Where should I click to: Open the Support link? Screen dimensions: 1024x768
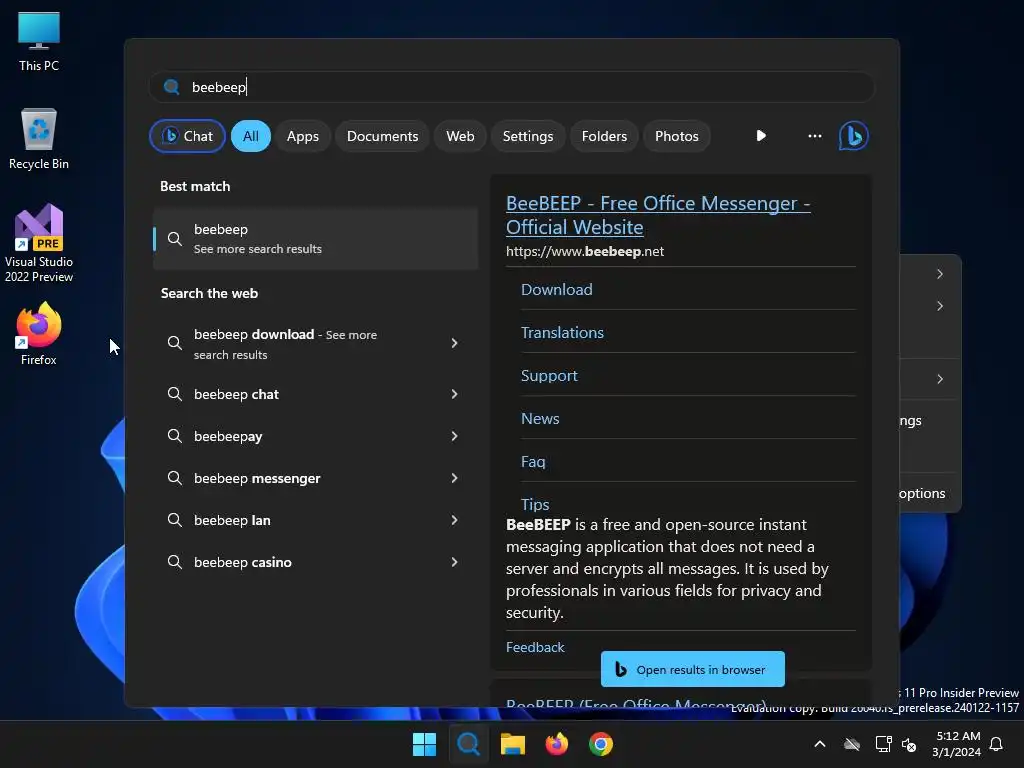549,376
